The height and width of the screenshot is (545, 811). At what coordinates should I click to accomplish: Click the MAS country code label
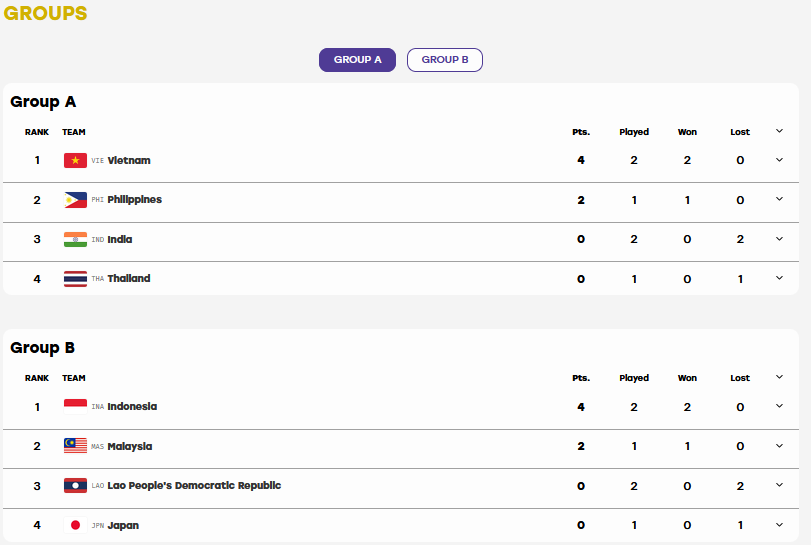coord(98,446)
